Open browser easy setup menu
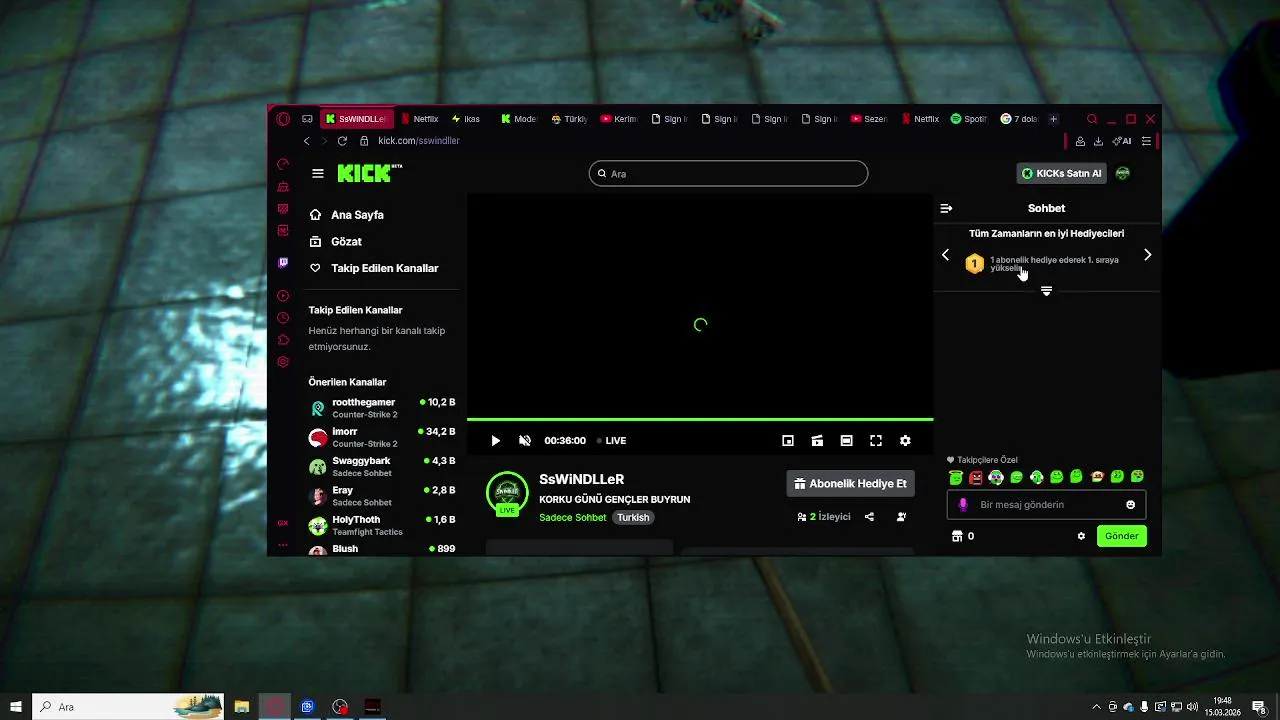Image resolution: width=1280 pixels, height=720 pixels. (1146, 141)
